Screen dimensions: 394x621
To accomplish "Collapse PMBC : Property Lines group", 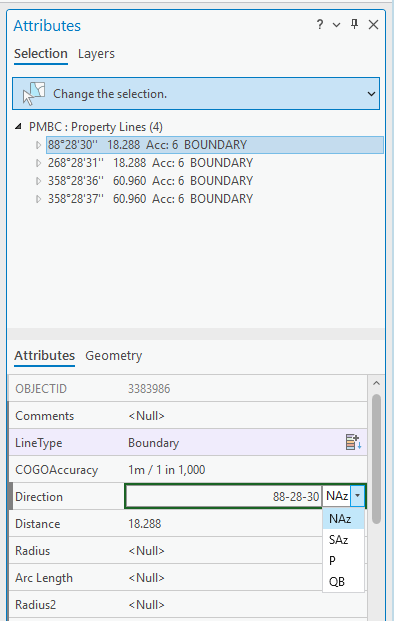I will coord(18,127).
